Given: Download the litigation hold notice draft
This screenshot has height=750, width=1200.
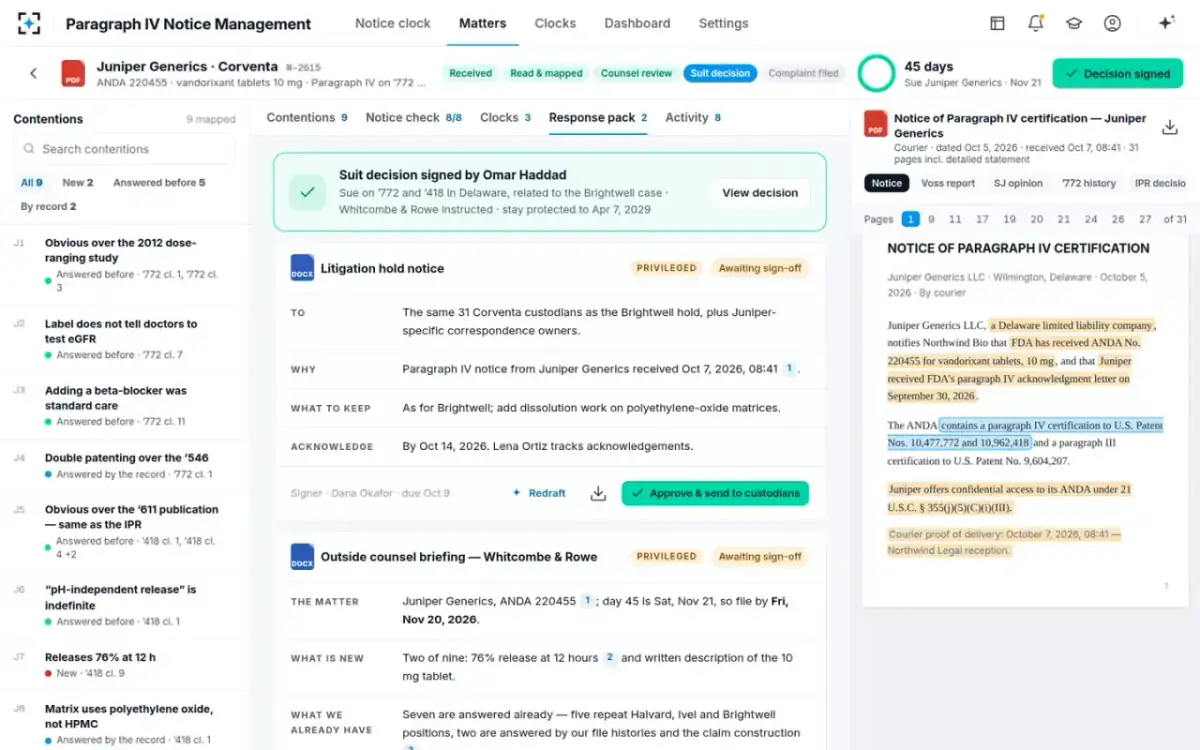Looking at the screenshot, I should (x=598, y=493).
